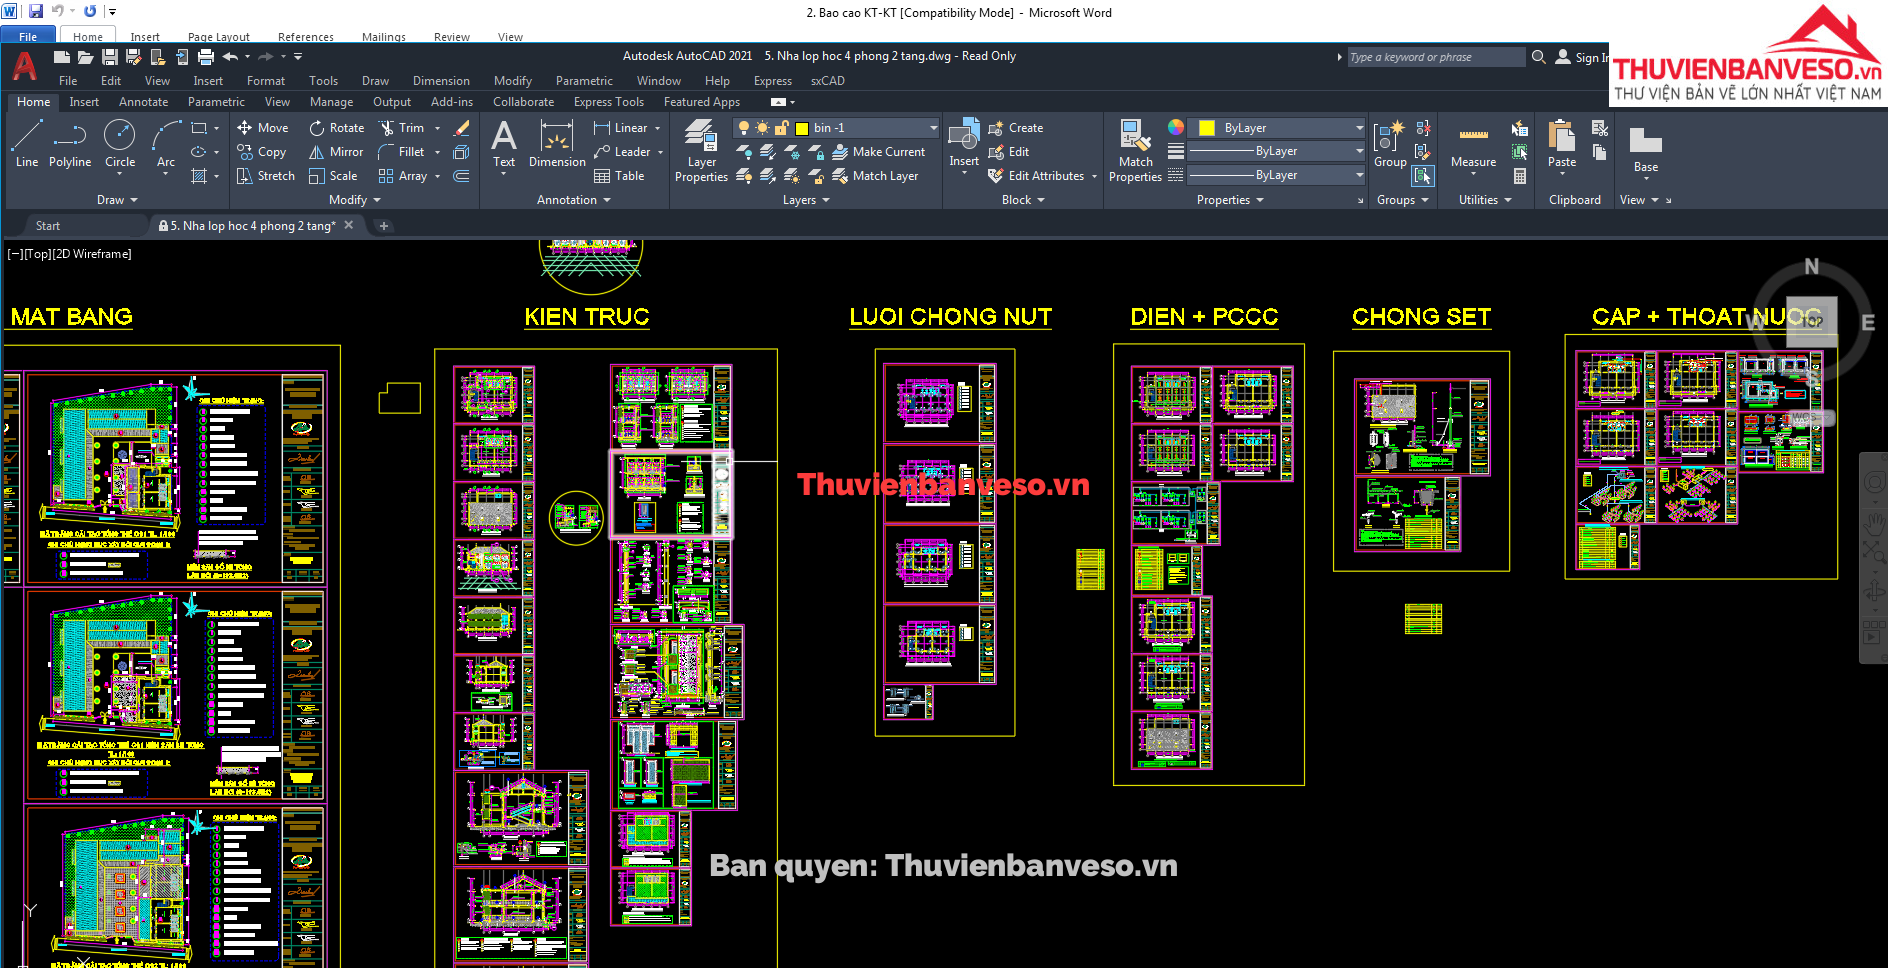
Task: Switch to the Annotate ribbon tab
Action: click(x=143, y=102)
